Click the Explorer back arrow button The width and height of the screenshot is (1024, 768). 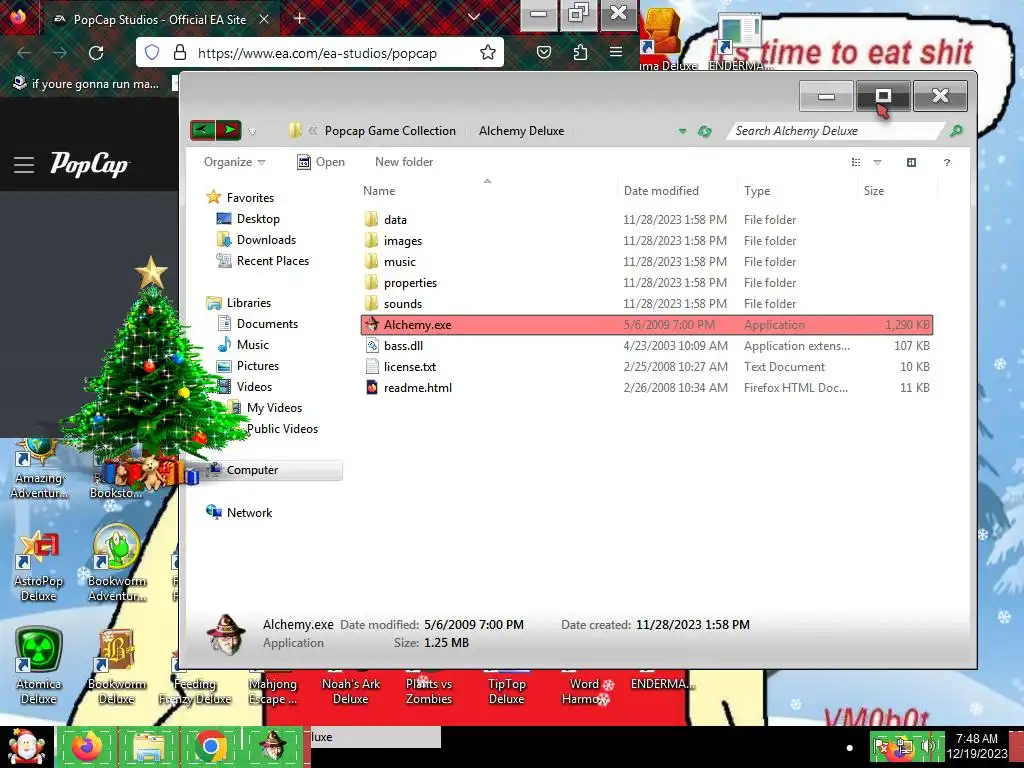[x=202, y=130]
